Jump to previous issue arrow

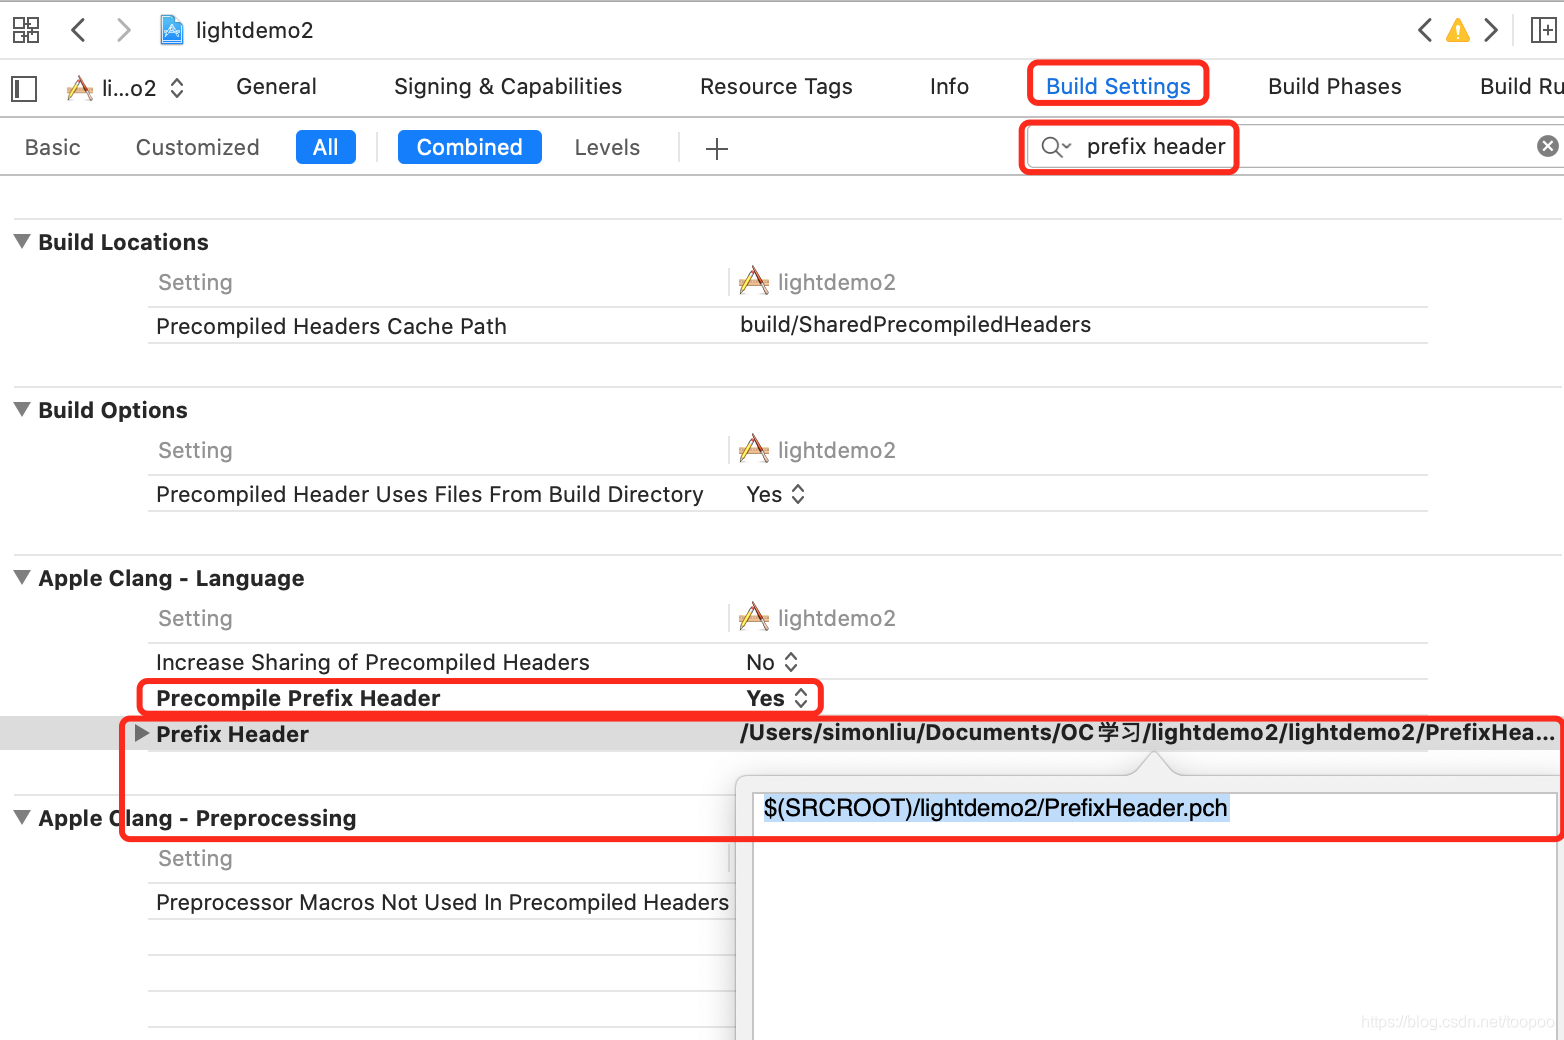(x=1425, y=30)
